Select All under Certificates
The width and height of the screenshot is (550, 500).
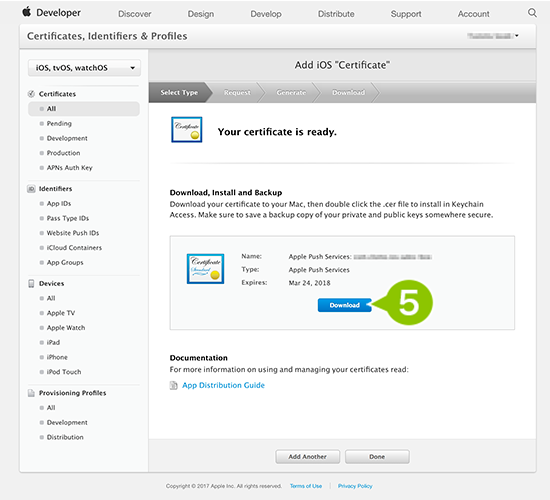click(x=84, y=109)
